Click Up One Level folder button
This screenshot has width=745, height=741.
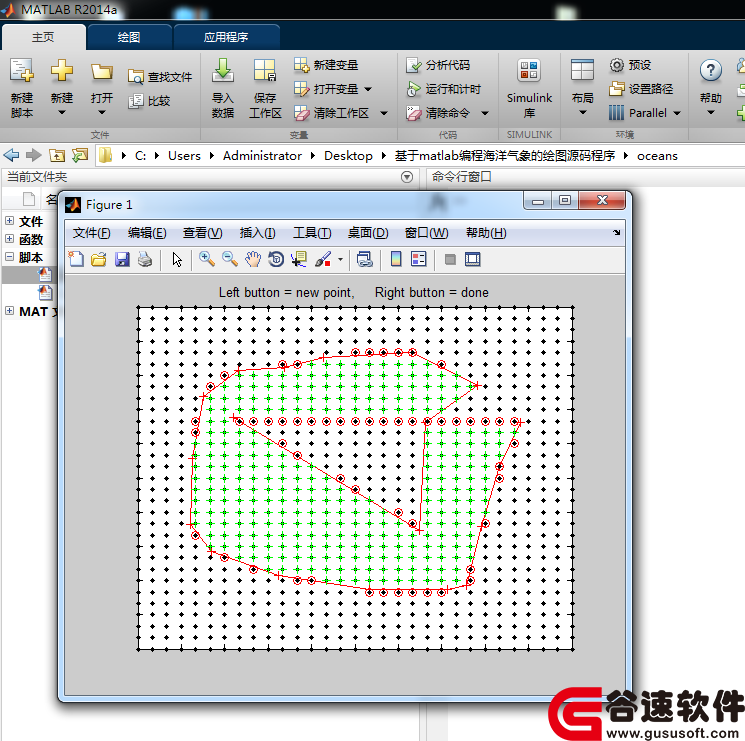(x=57, y=155)
